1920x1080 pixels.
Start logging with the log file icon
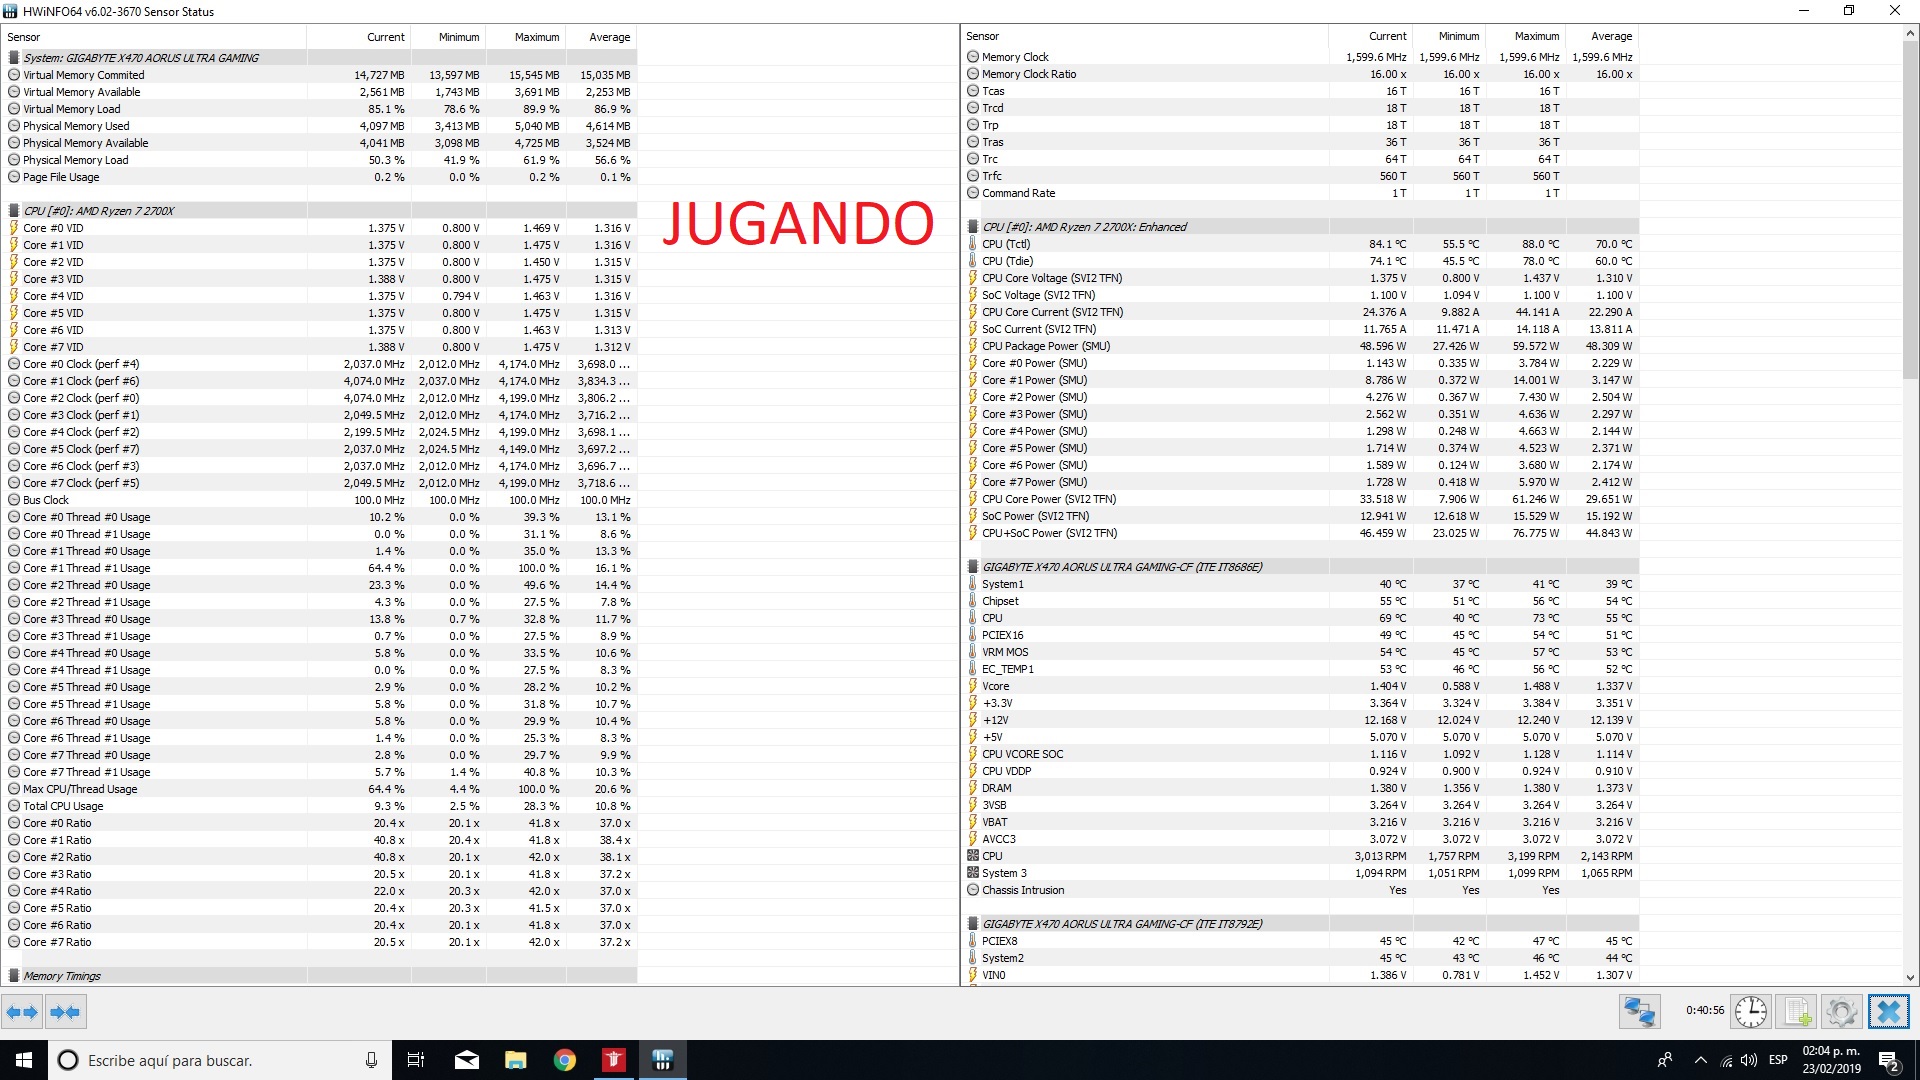(x=1797, y=1012)
